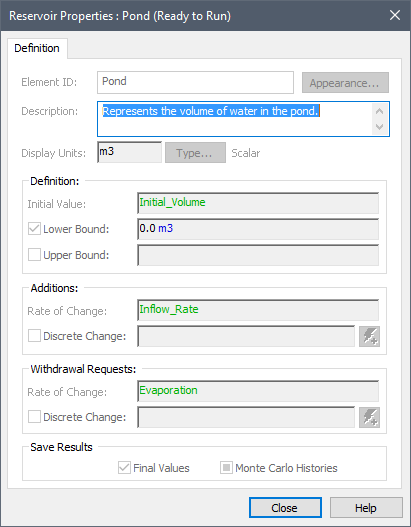Toggle the Final Values checkbox
The image size is (411, 527).
[124, 468]
